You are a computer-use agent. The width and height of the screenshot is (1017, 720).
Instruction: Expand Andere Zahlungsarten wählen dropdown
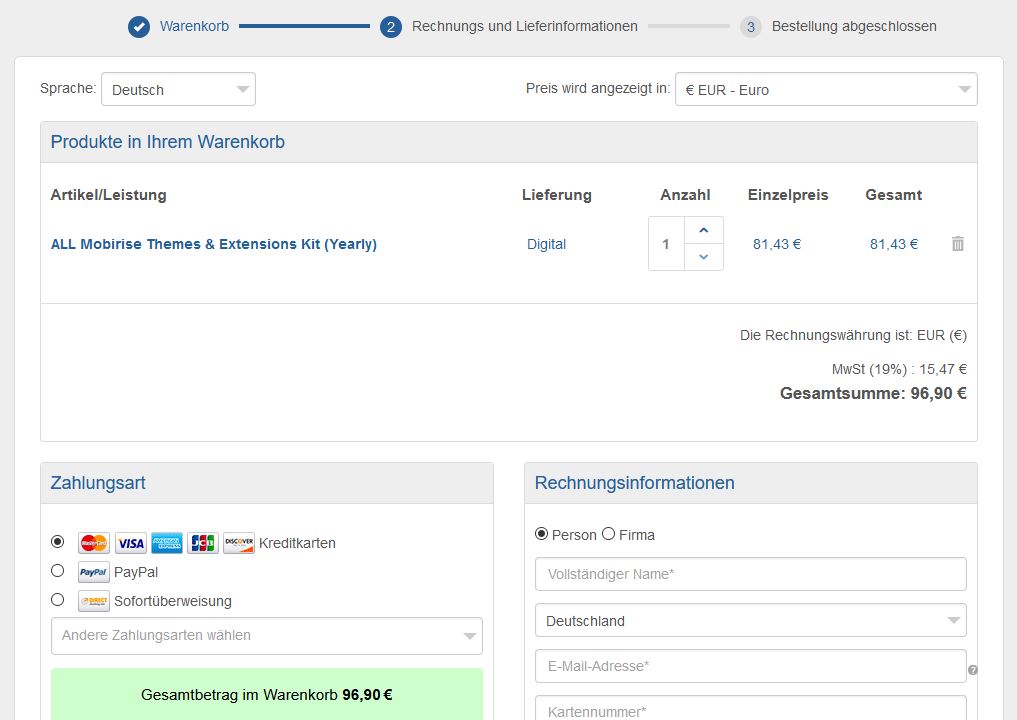(266, 636)
